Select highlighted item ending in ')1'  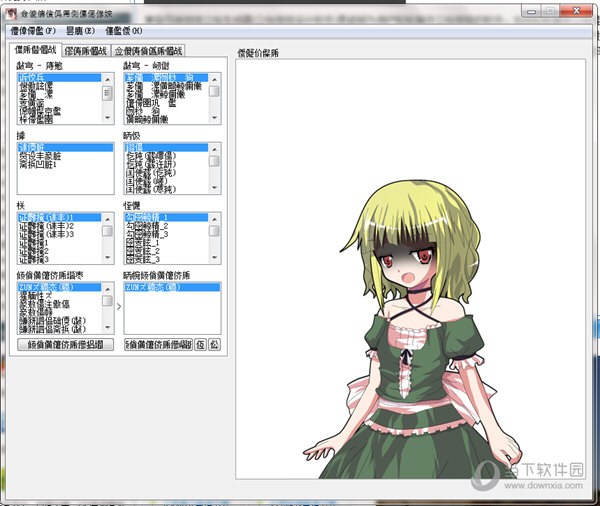click(x=60, y=217)
